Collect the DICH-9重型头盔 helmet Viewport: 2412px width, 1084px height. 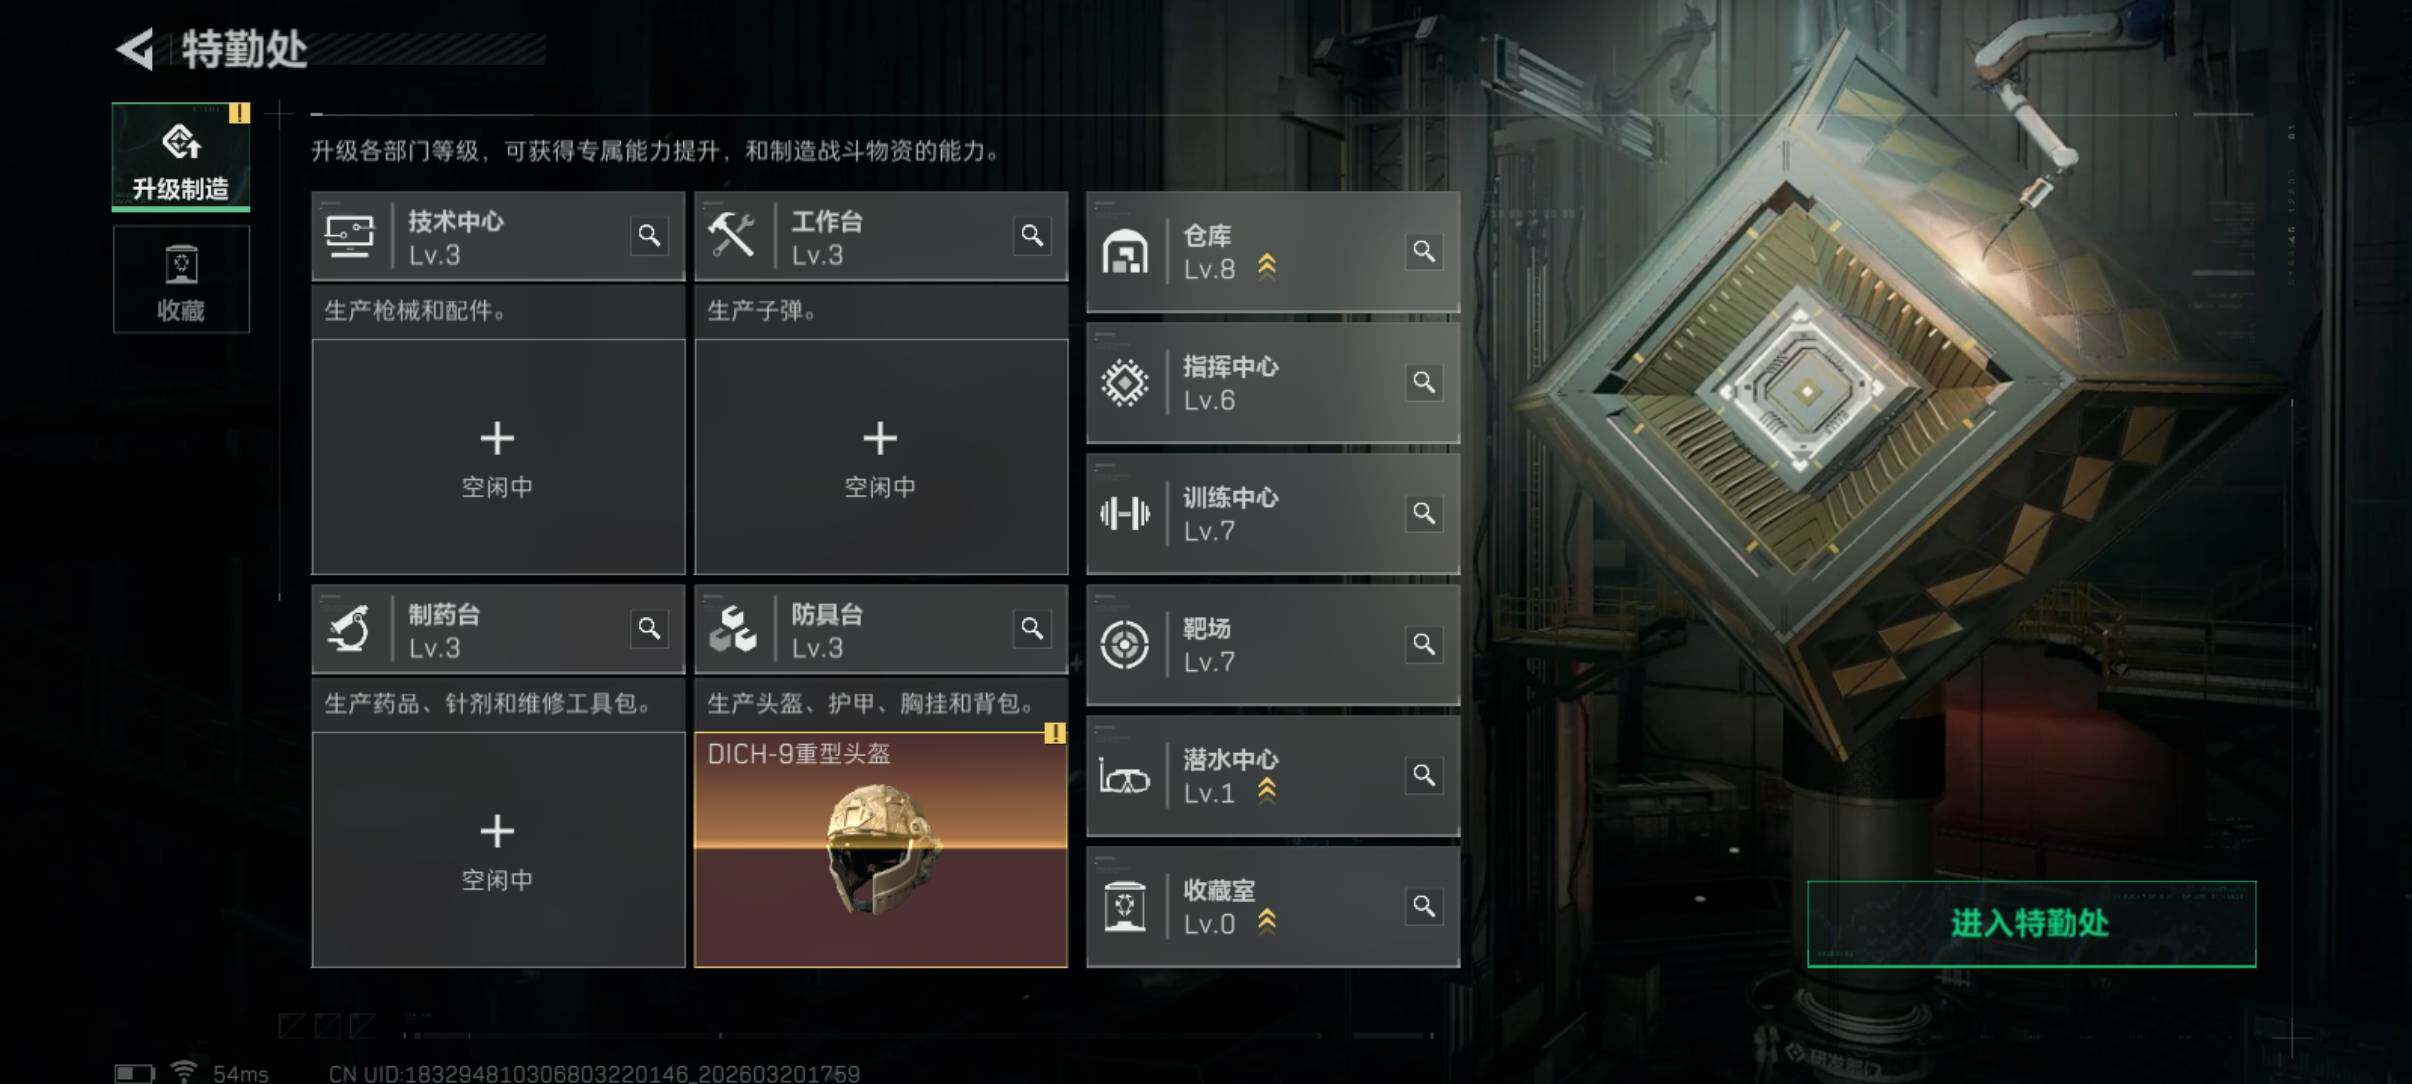(881, 850)
